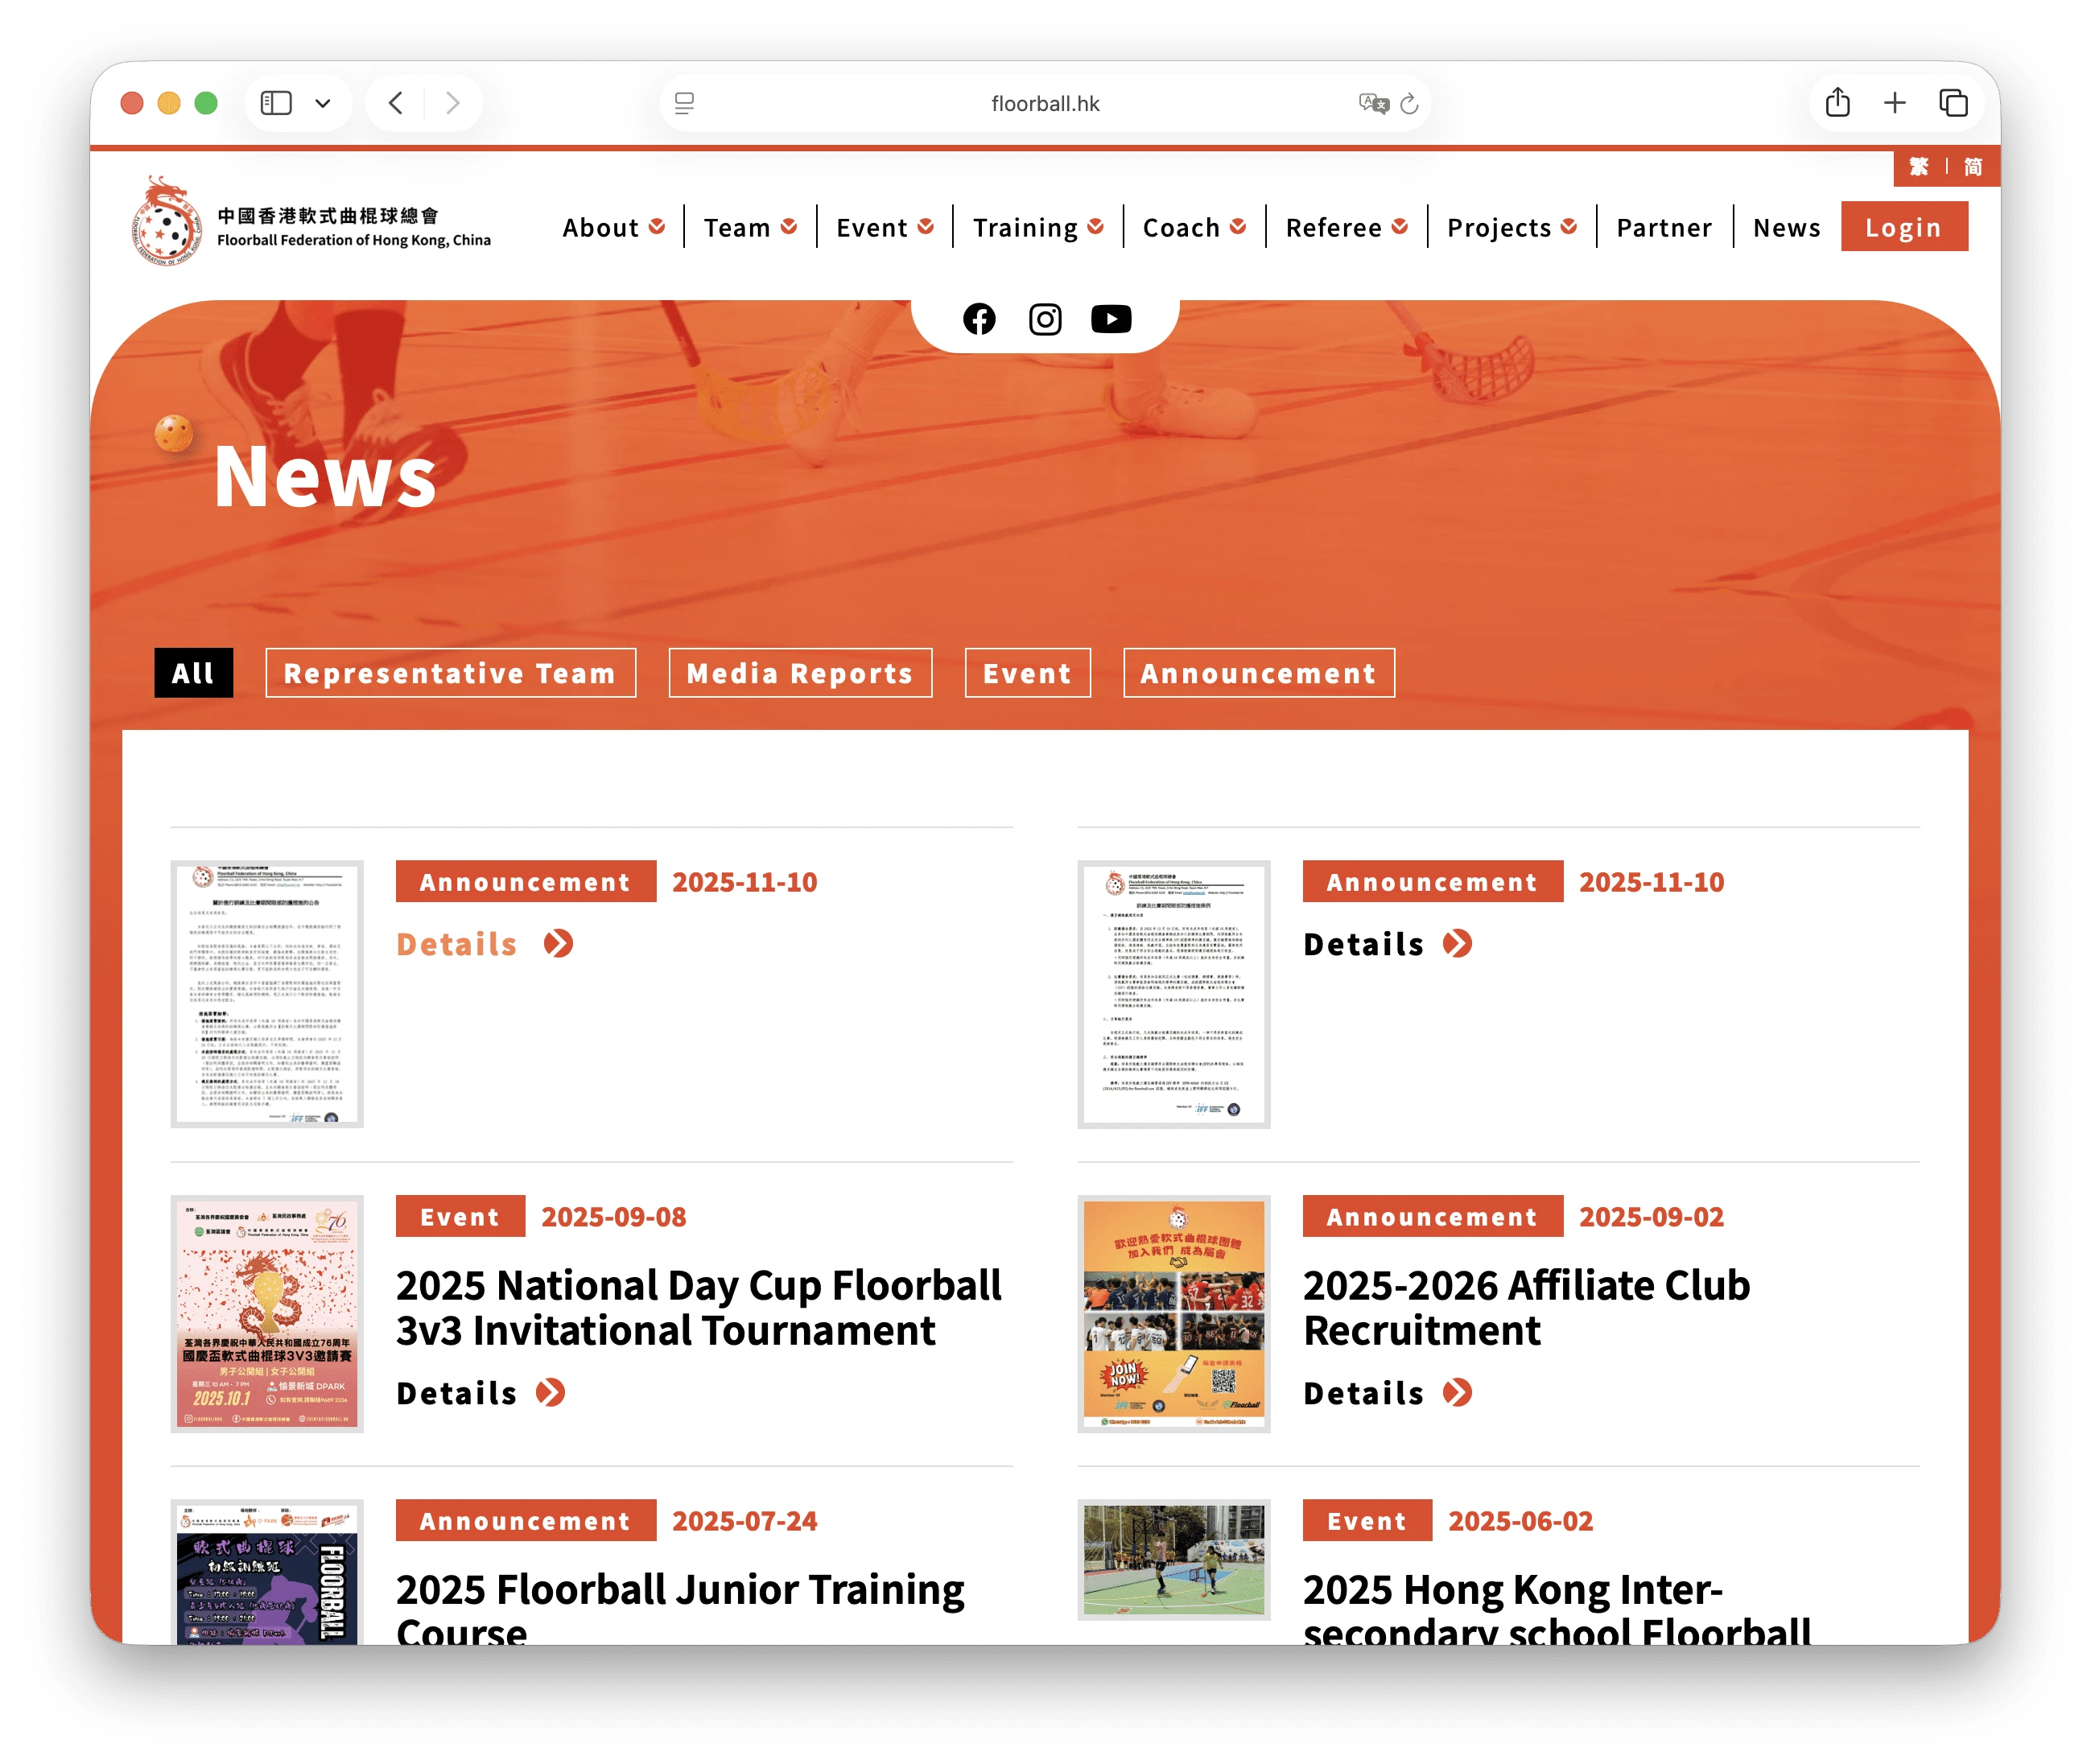This screenshot has width=2091, height=1764.
Task: Open the tab overview icon
Action: click(1953, 103)
